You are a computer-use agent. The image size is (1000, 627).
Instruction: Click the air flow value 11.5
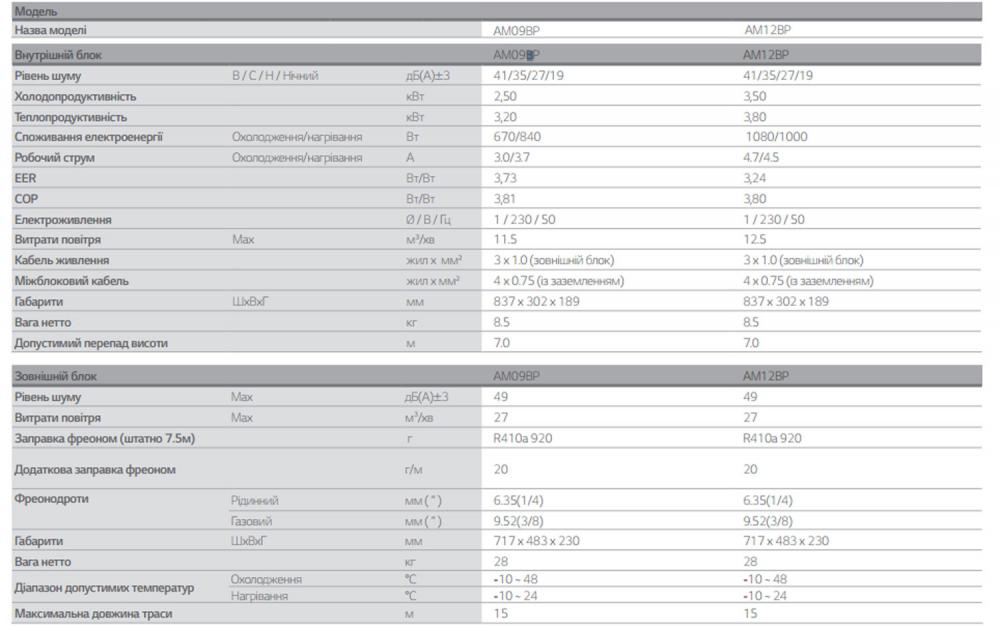[x=504, y=240]
